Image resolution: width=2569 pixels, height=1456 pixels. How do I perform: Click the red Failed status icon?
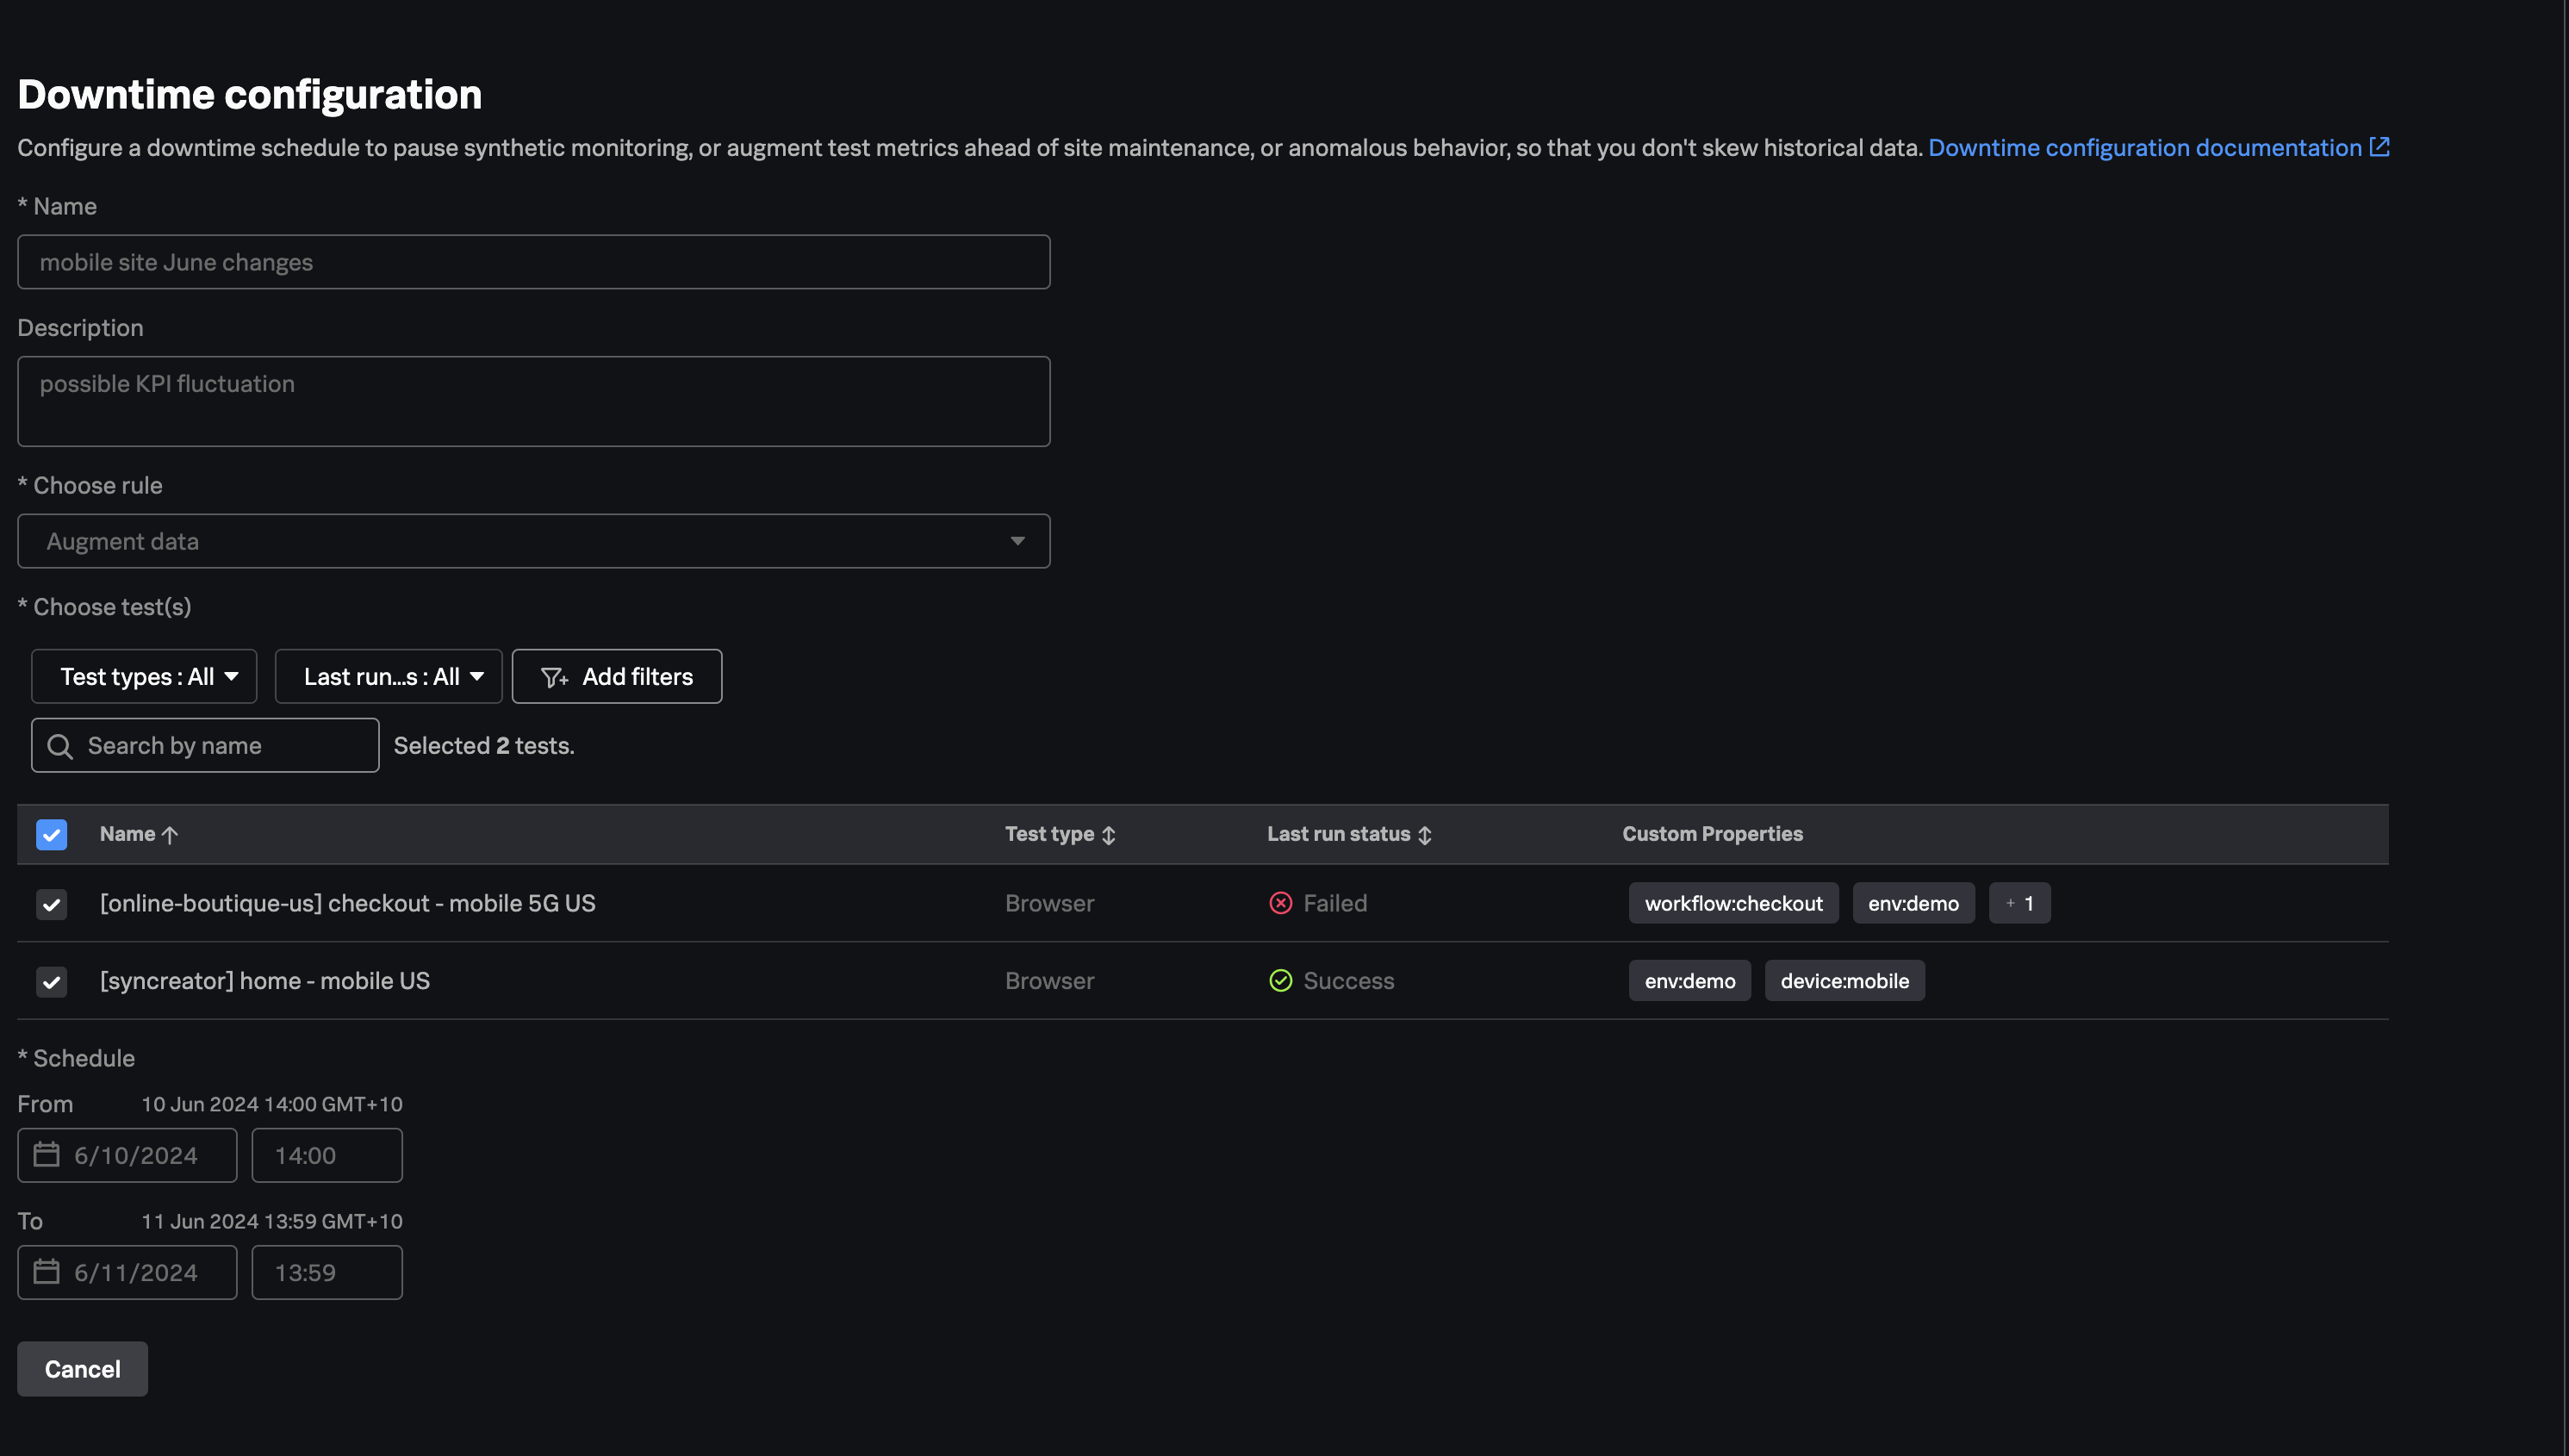click(x=1281, y=903)
